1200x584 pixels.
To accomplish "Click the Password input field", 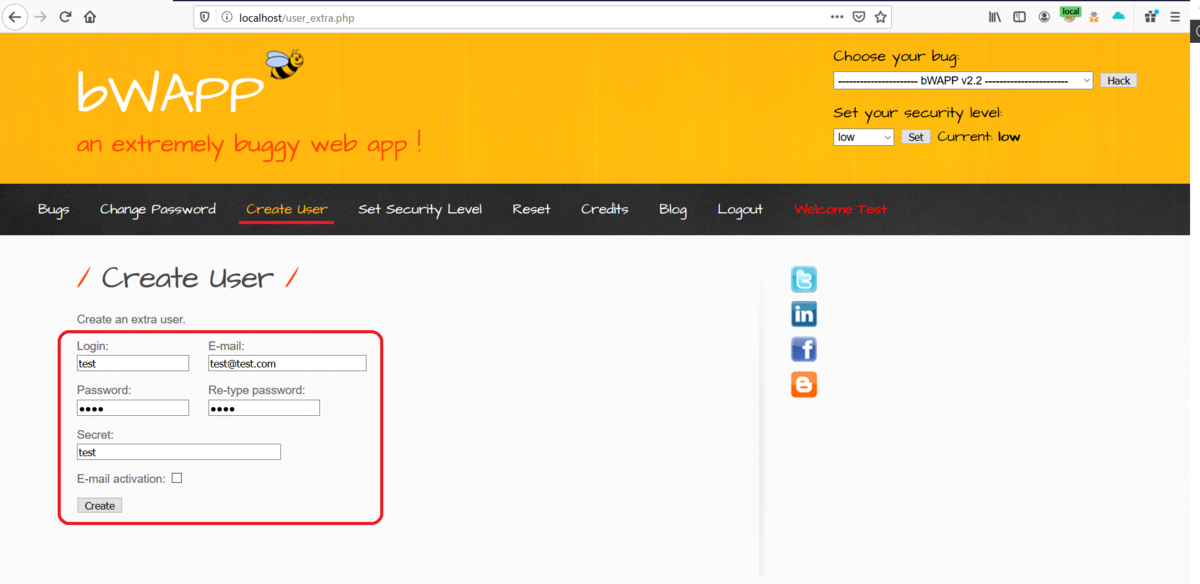I will click(x=133, y=408).
